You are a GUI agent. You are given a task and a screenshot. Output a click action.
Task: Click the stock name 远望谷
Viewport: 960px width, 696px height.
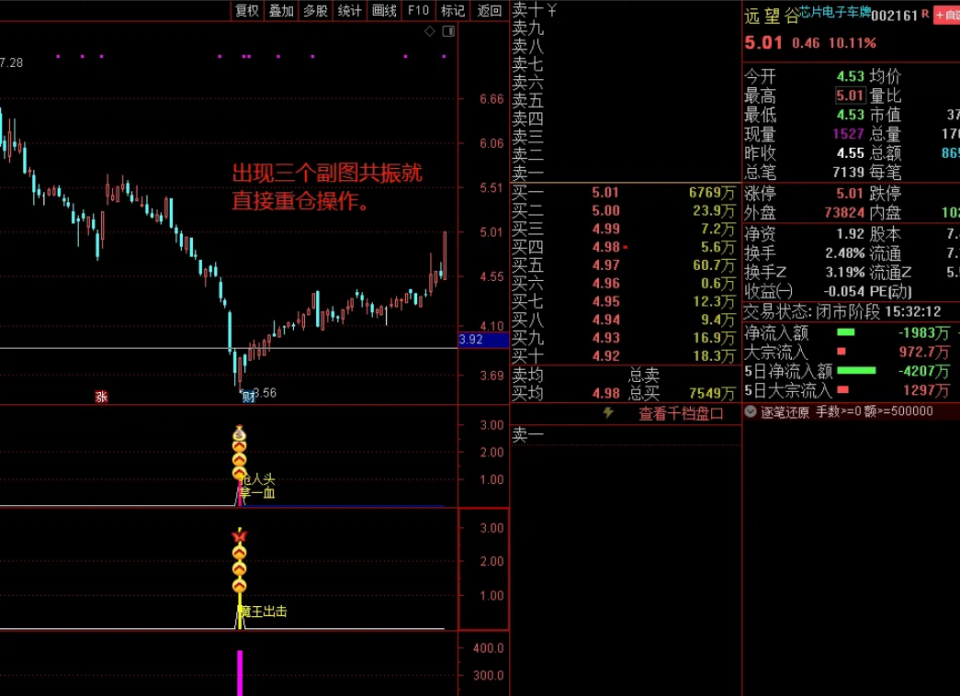click(771, 16)
